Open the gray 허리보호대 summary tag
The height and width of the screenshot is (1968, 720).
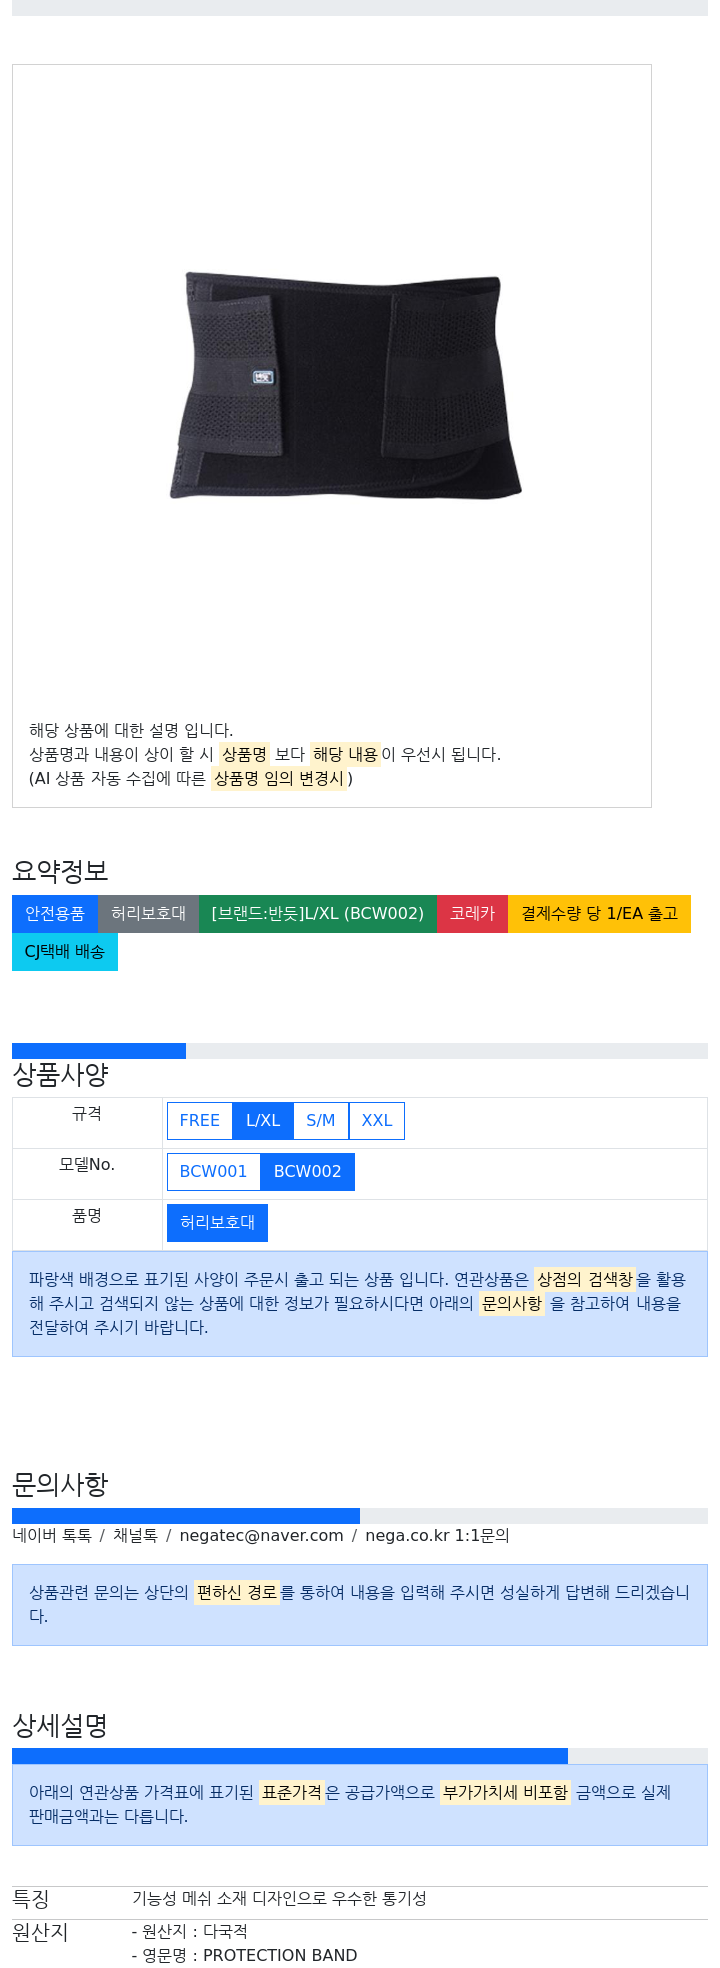[148, 914]
